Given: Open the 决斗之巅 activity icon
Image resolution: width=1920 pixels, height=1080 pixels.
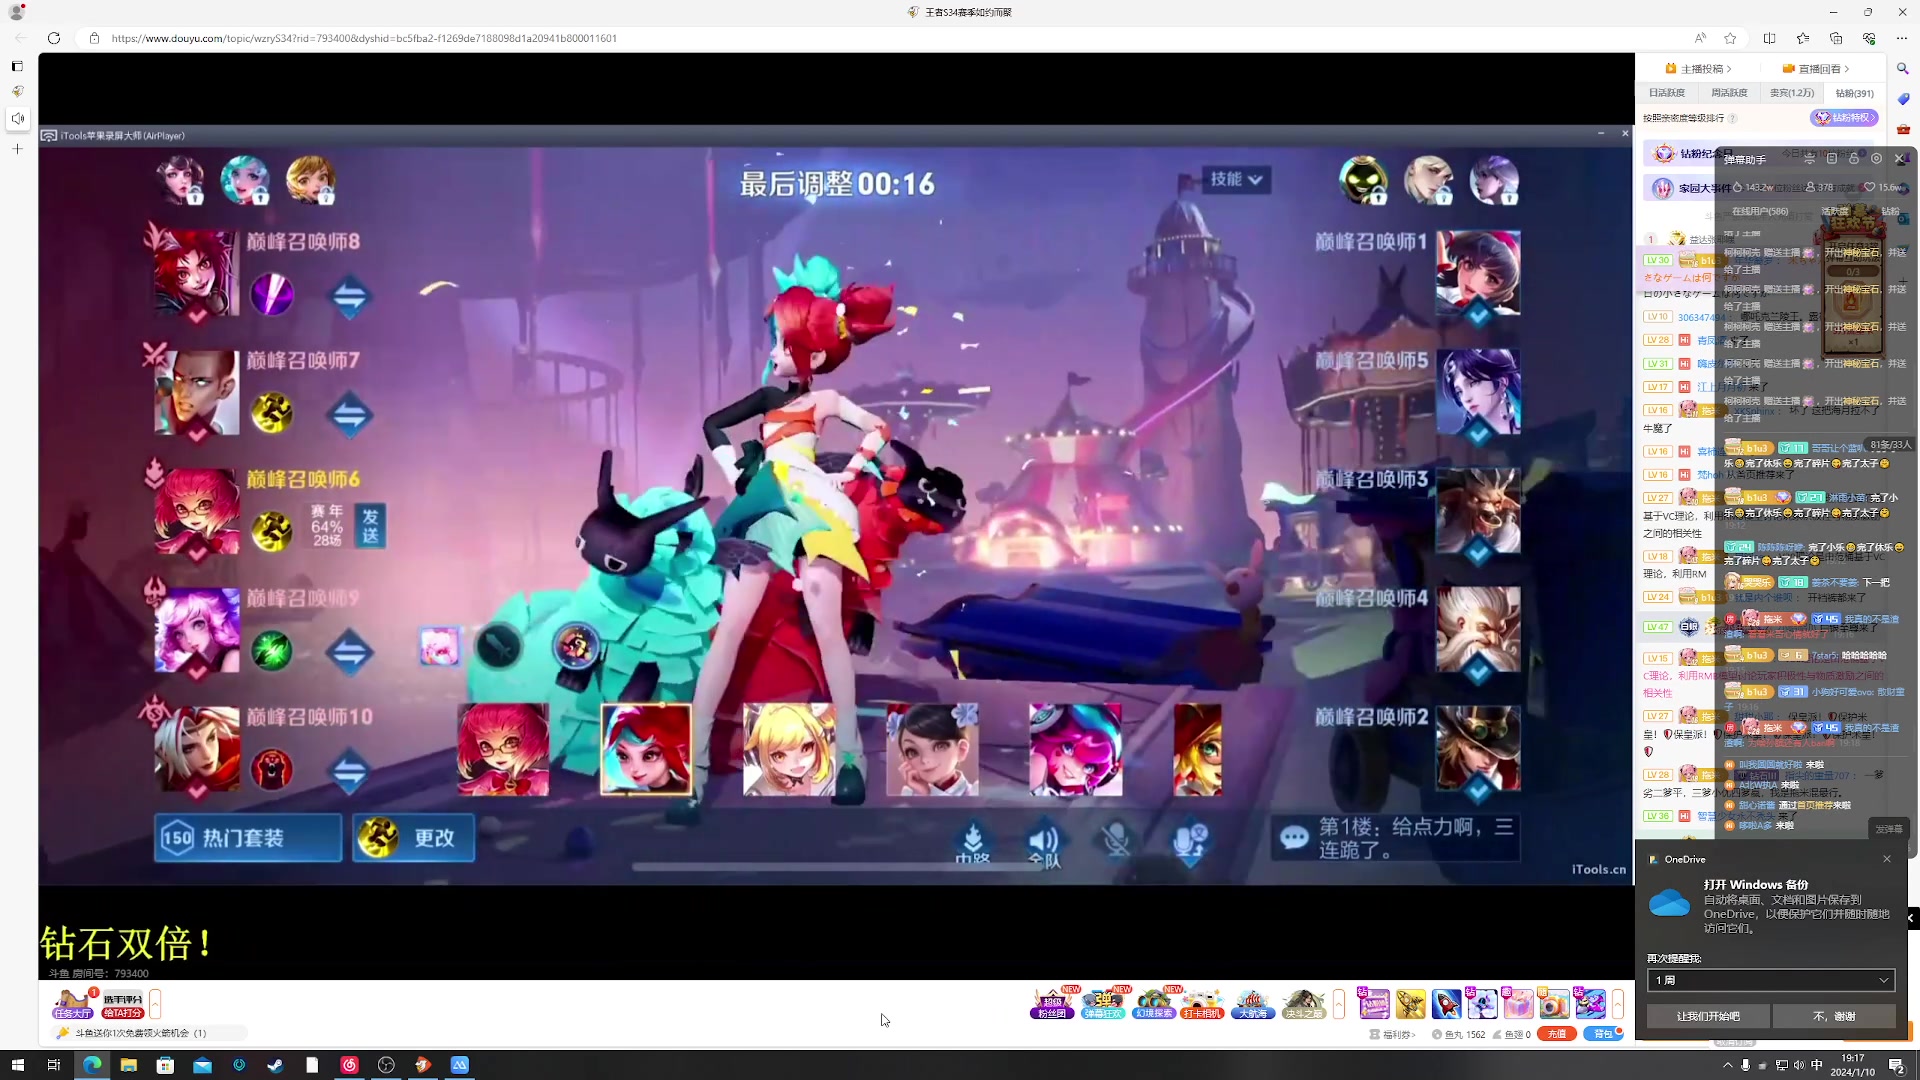Looking at the screenshot, I should (1303, 1003).
